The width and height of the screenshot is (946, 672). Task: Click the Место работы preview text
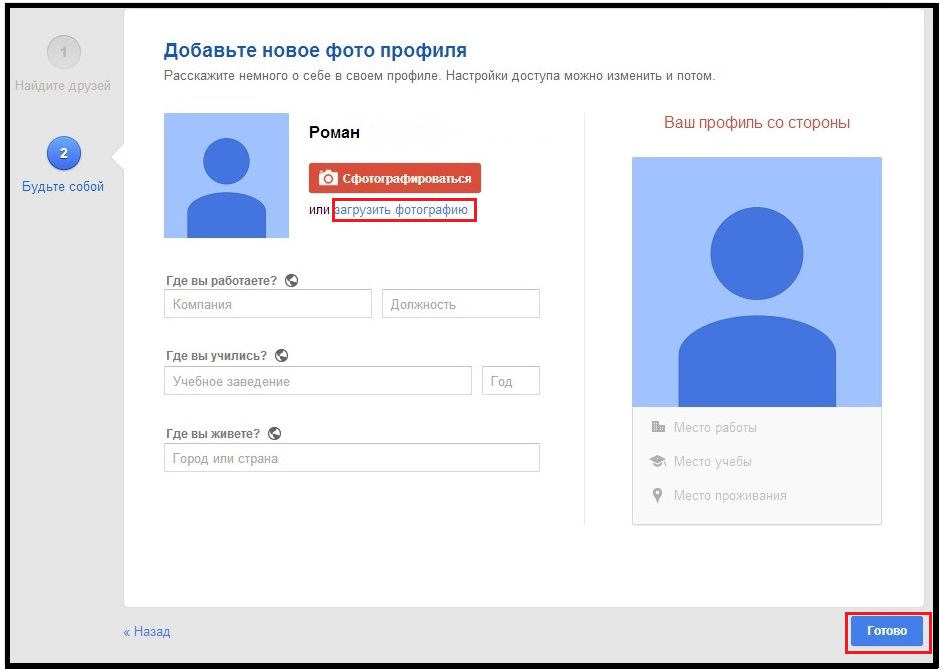pos(715,428)
